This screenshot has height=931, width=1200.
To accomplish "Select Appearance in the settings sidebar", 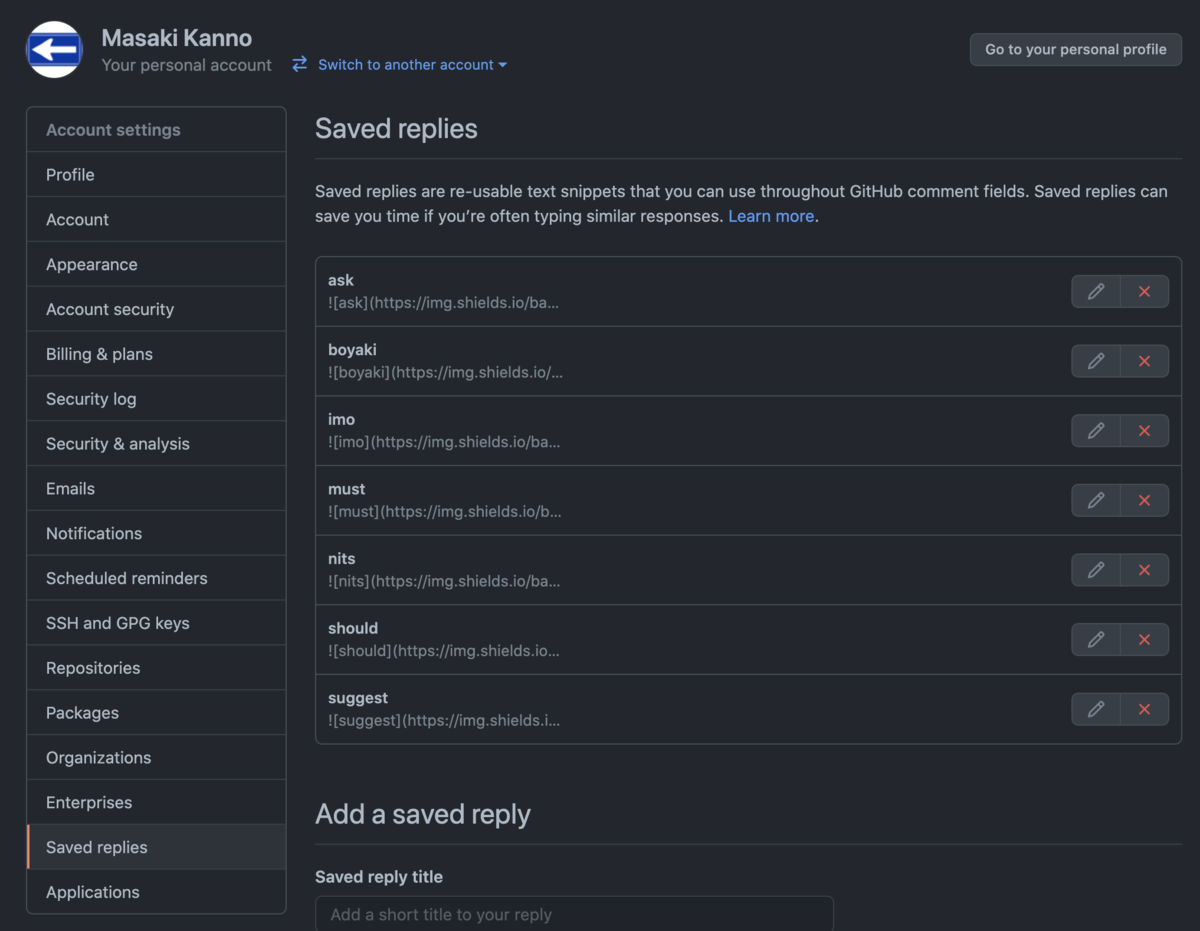I will click(x=92, y=265).
